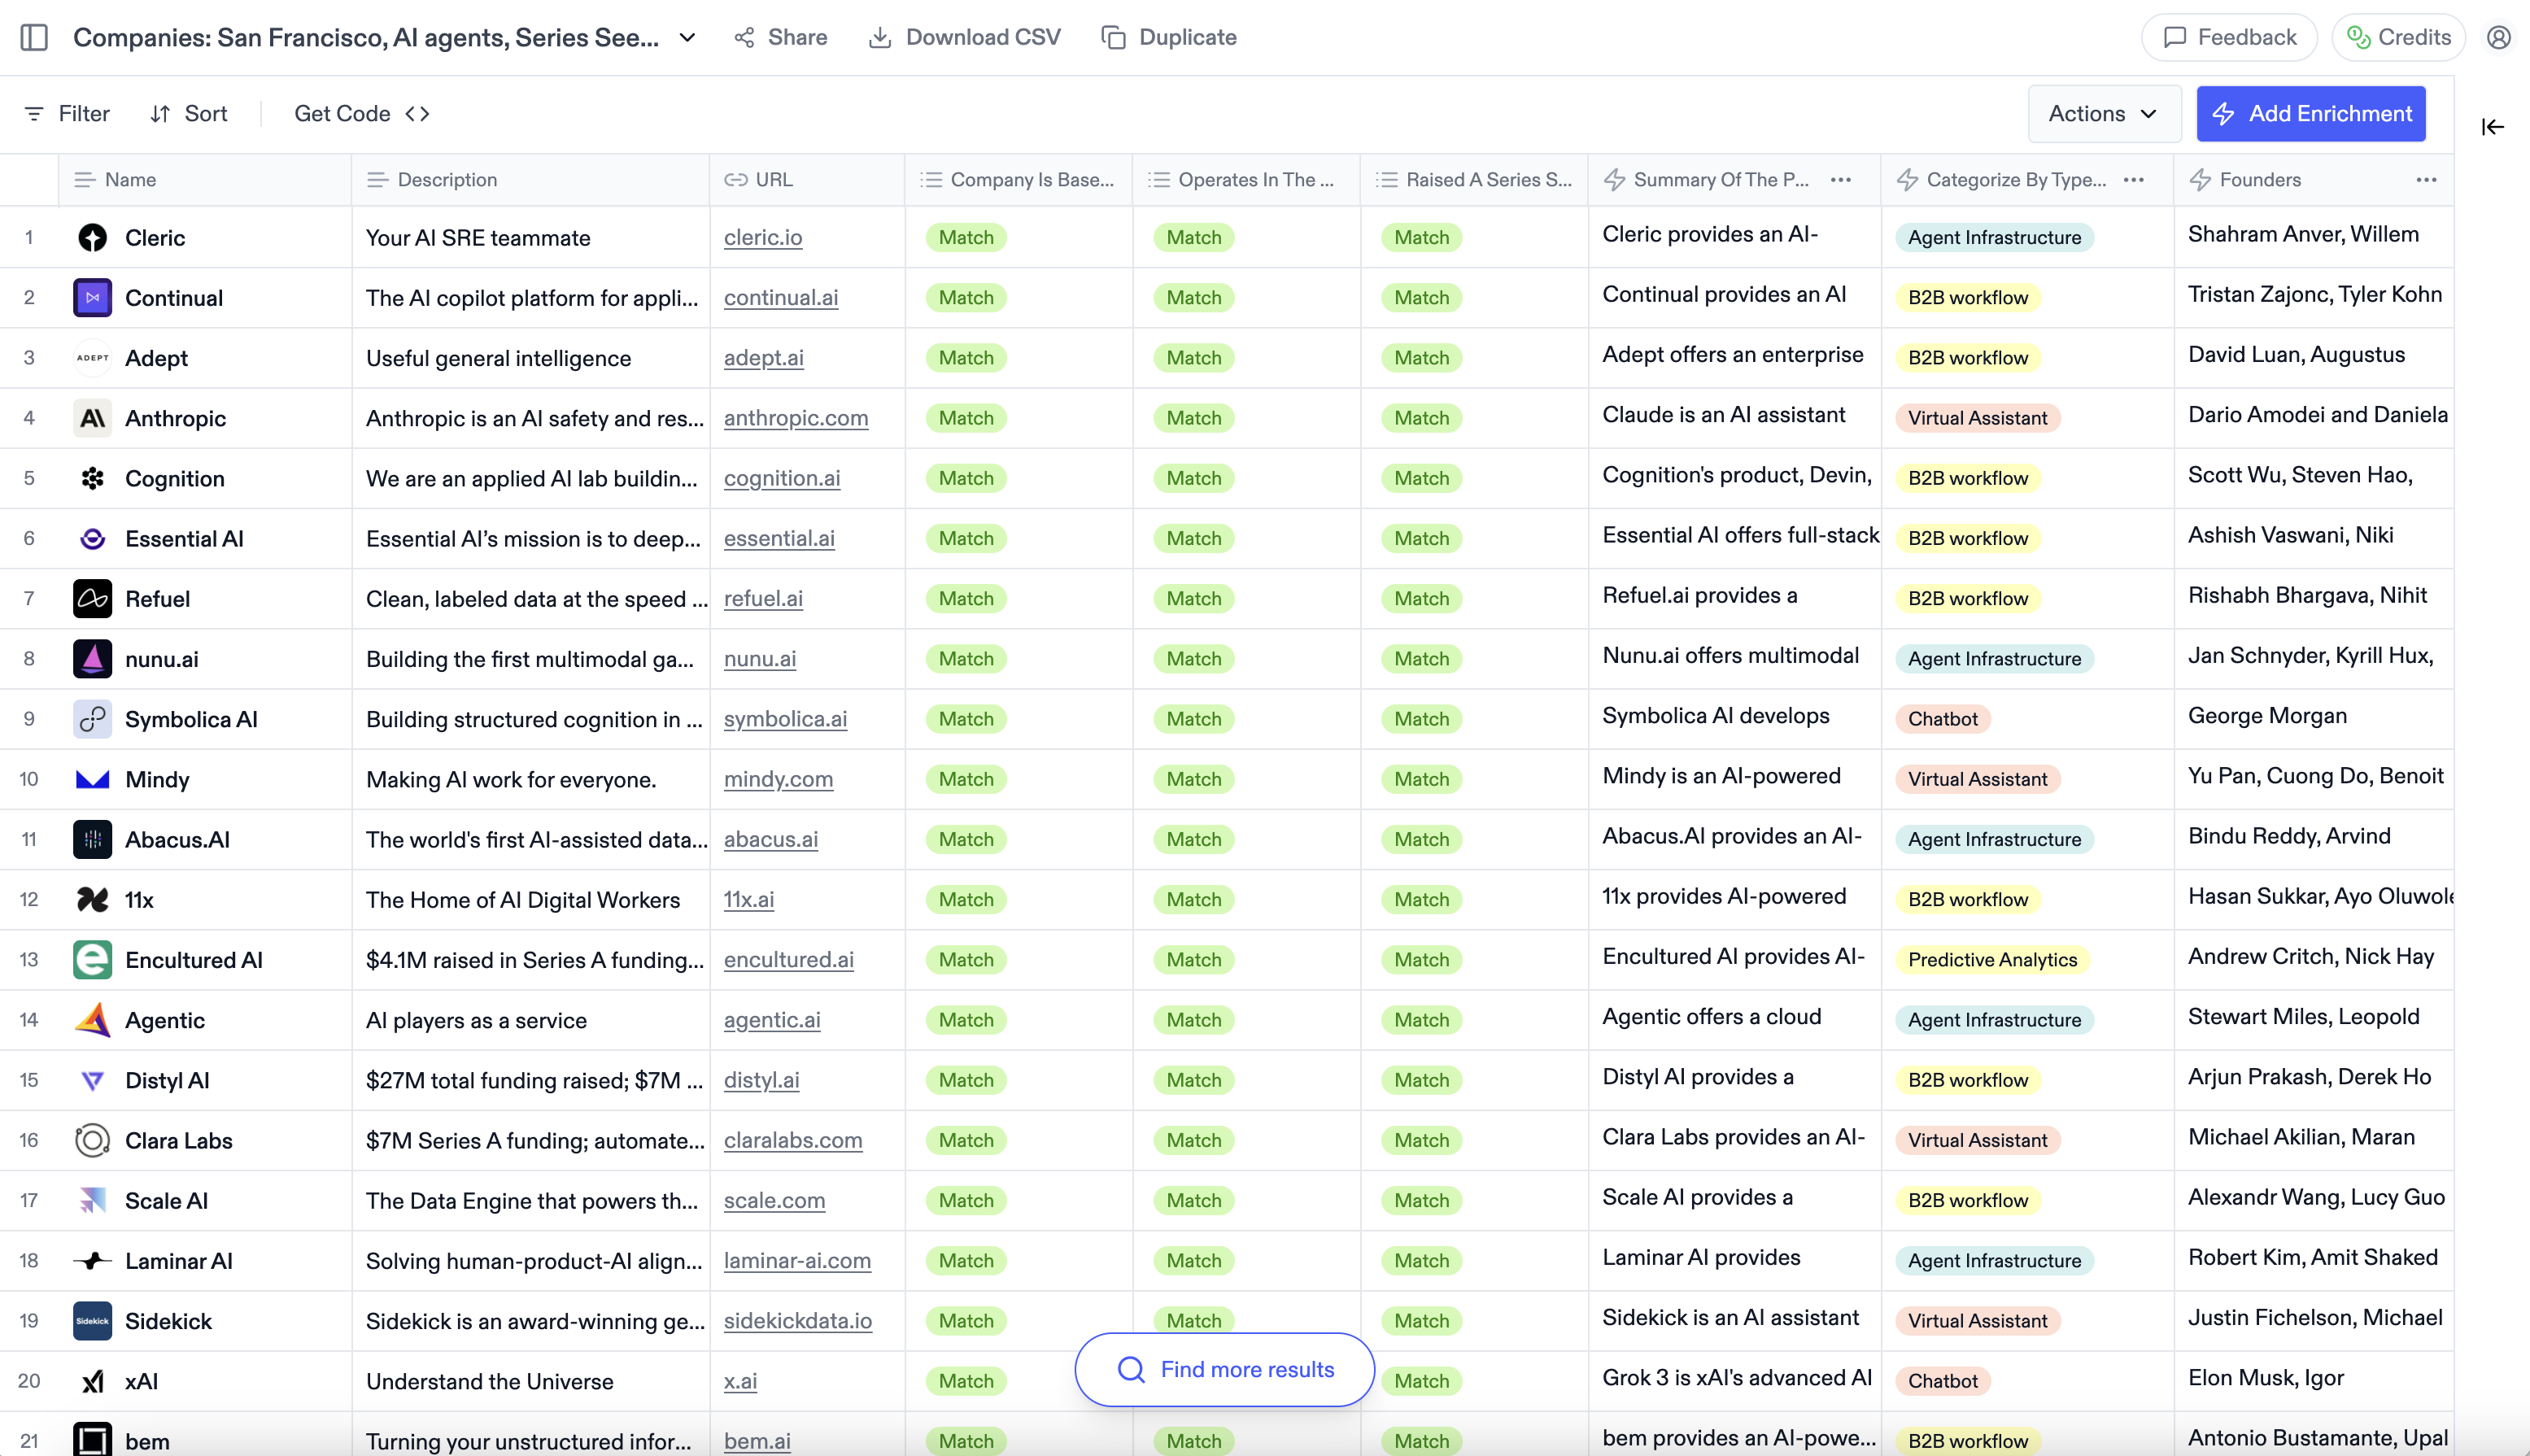The image size is (2530, 1456).
Task: Select the Chatbot tag for Symbolica AI
Action: coord(1941,719)
